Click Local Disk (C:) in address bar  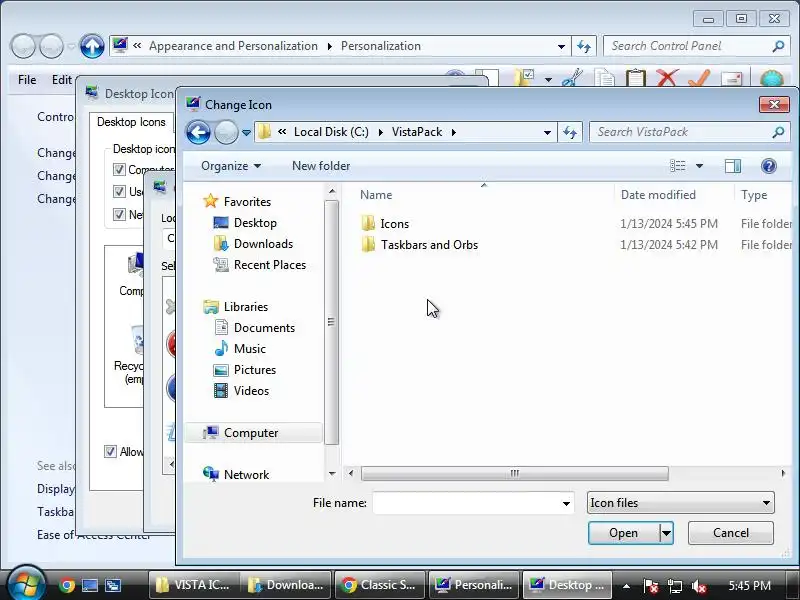(331, 132)
